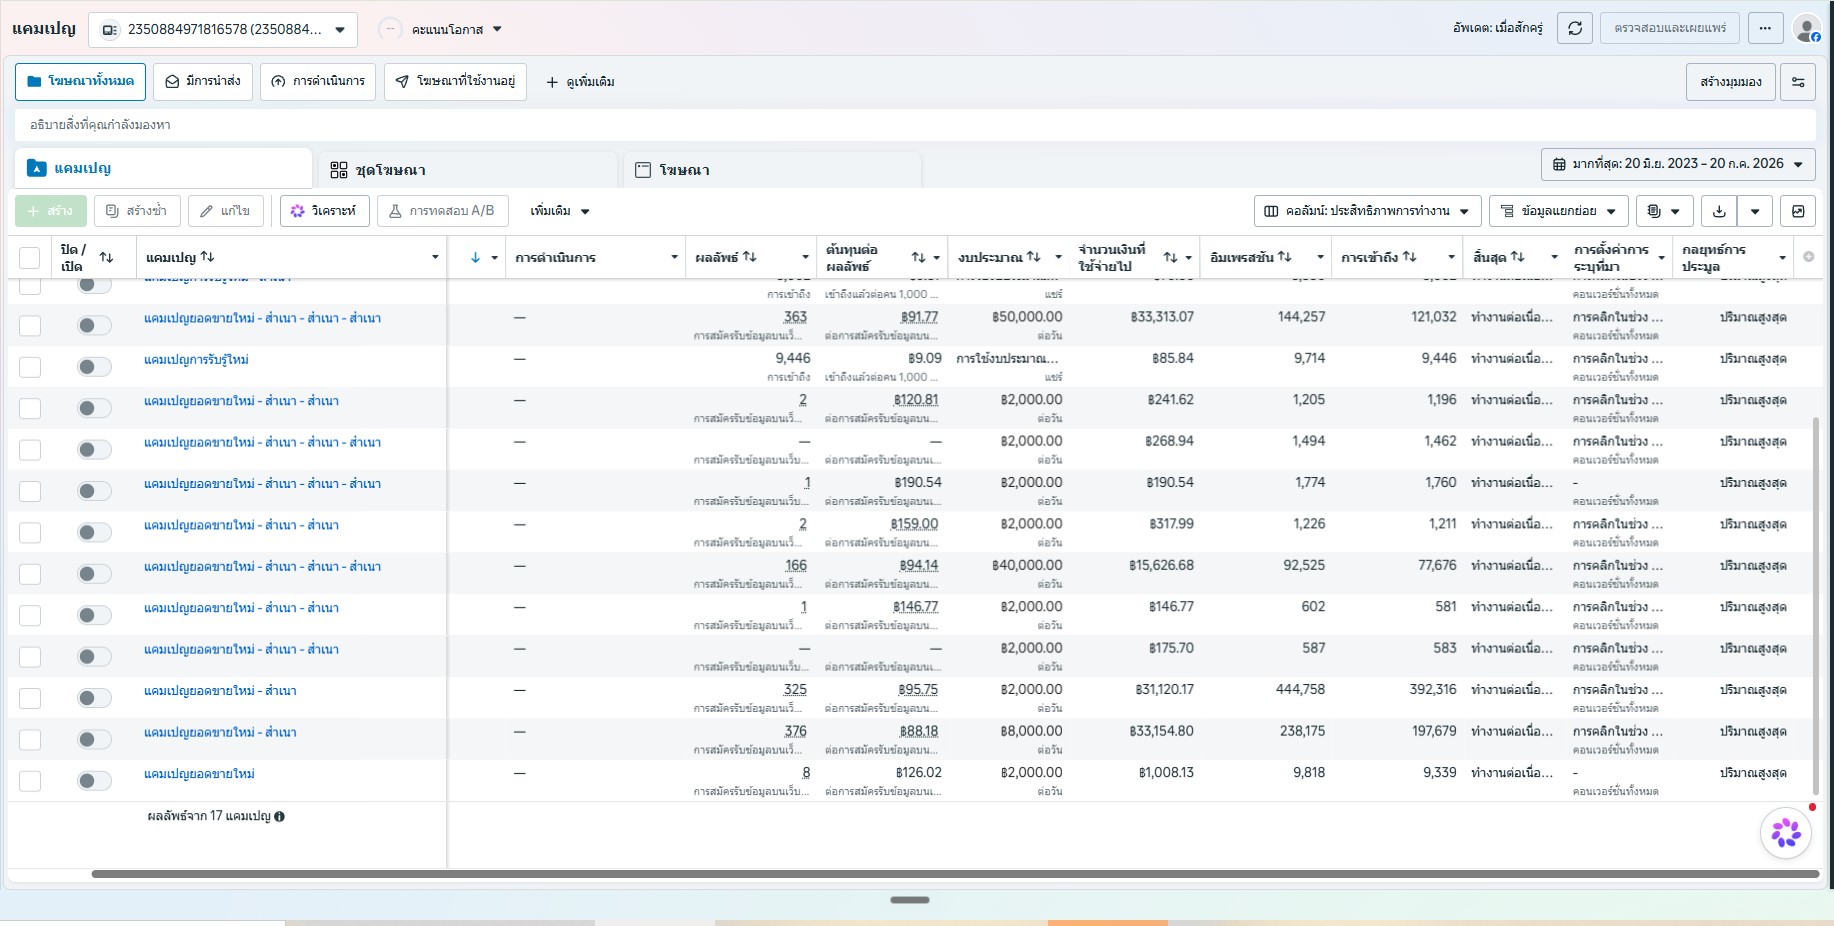The width and height of the screenshot is (1834, 926).
Task: Open the three-dot more options button
Action: point(1765,28)
